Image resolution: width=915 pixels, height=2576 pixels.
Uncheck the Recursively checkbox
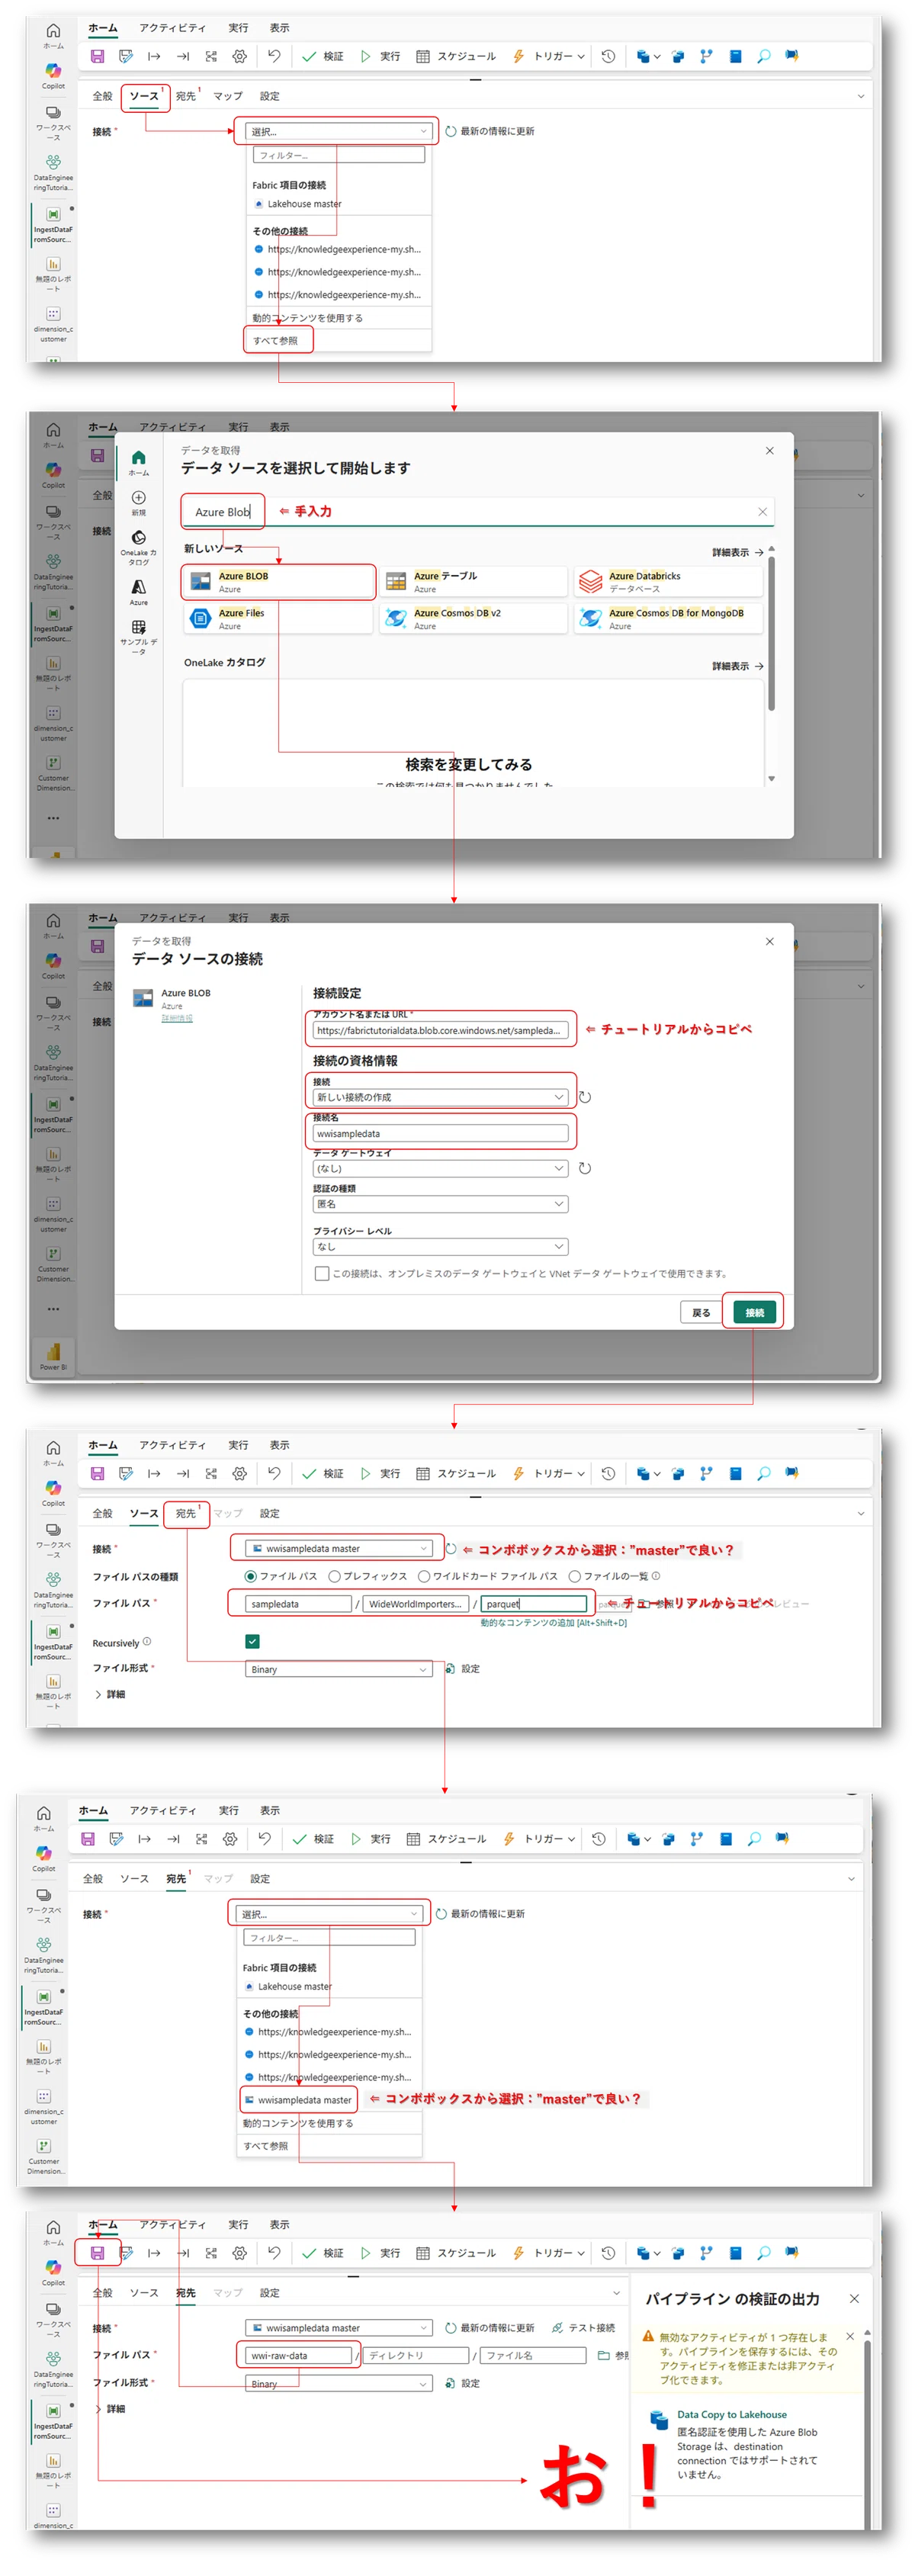click(x=252, y=1641)
